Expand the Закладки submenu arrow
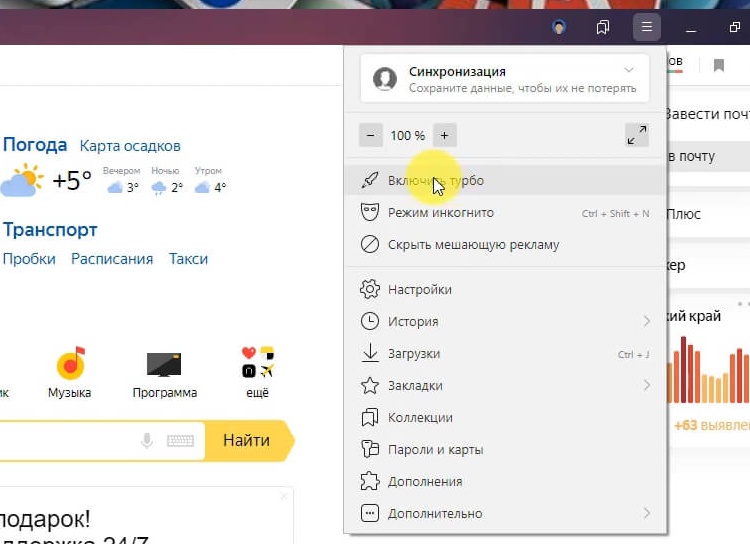Viewport: 750px width, 544px height. tap(647, 385)
